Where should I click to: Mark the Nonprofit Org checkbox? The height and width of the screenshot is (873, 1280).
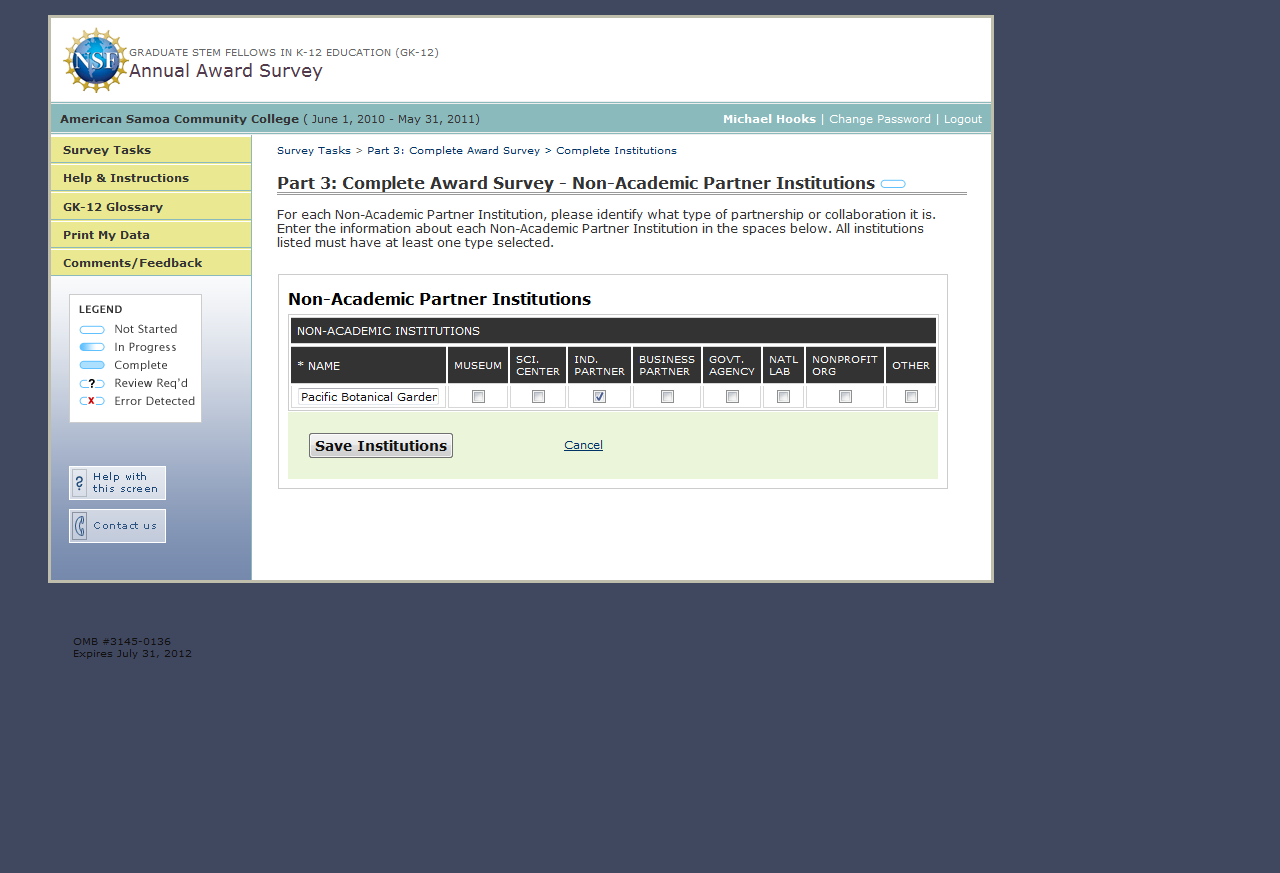(x=845, y=397)
